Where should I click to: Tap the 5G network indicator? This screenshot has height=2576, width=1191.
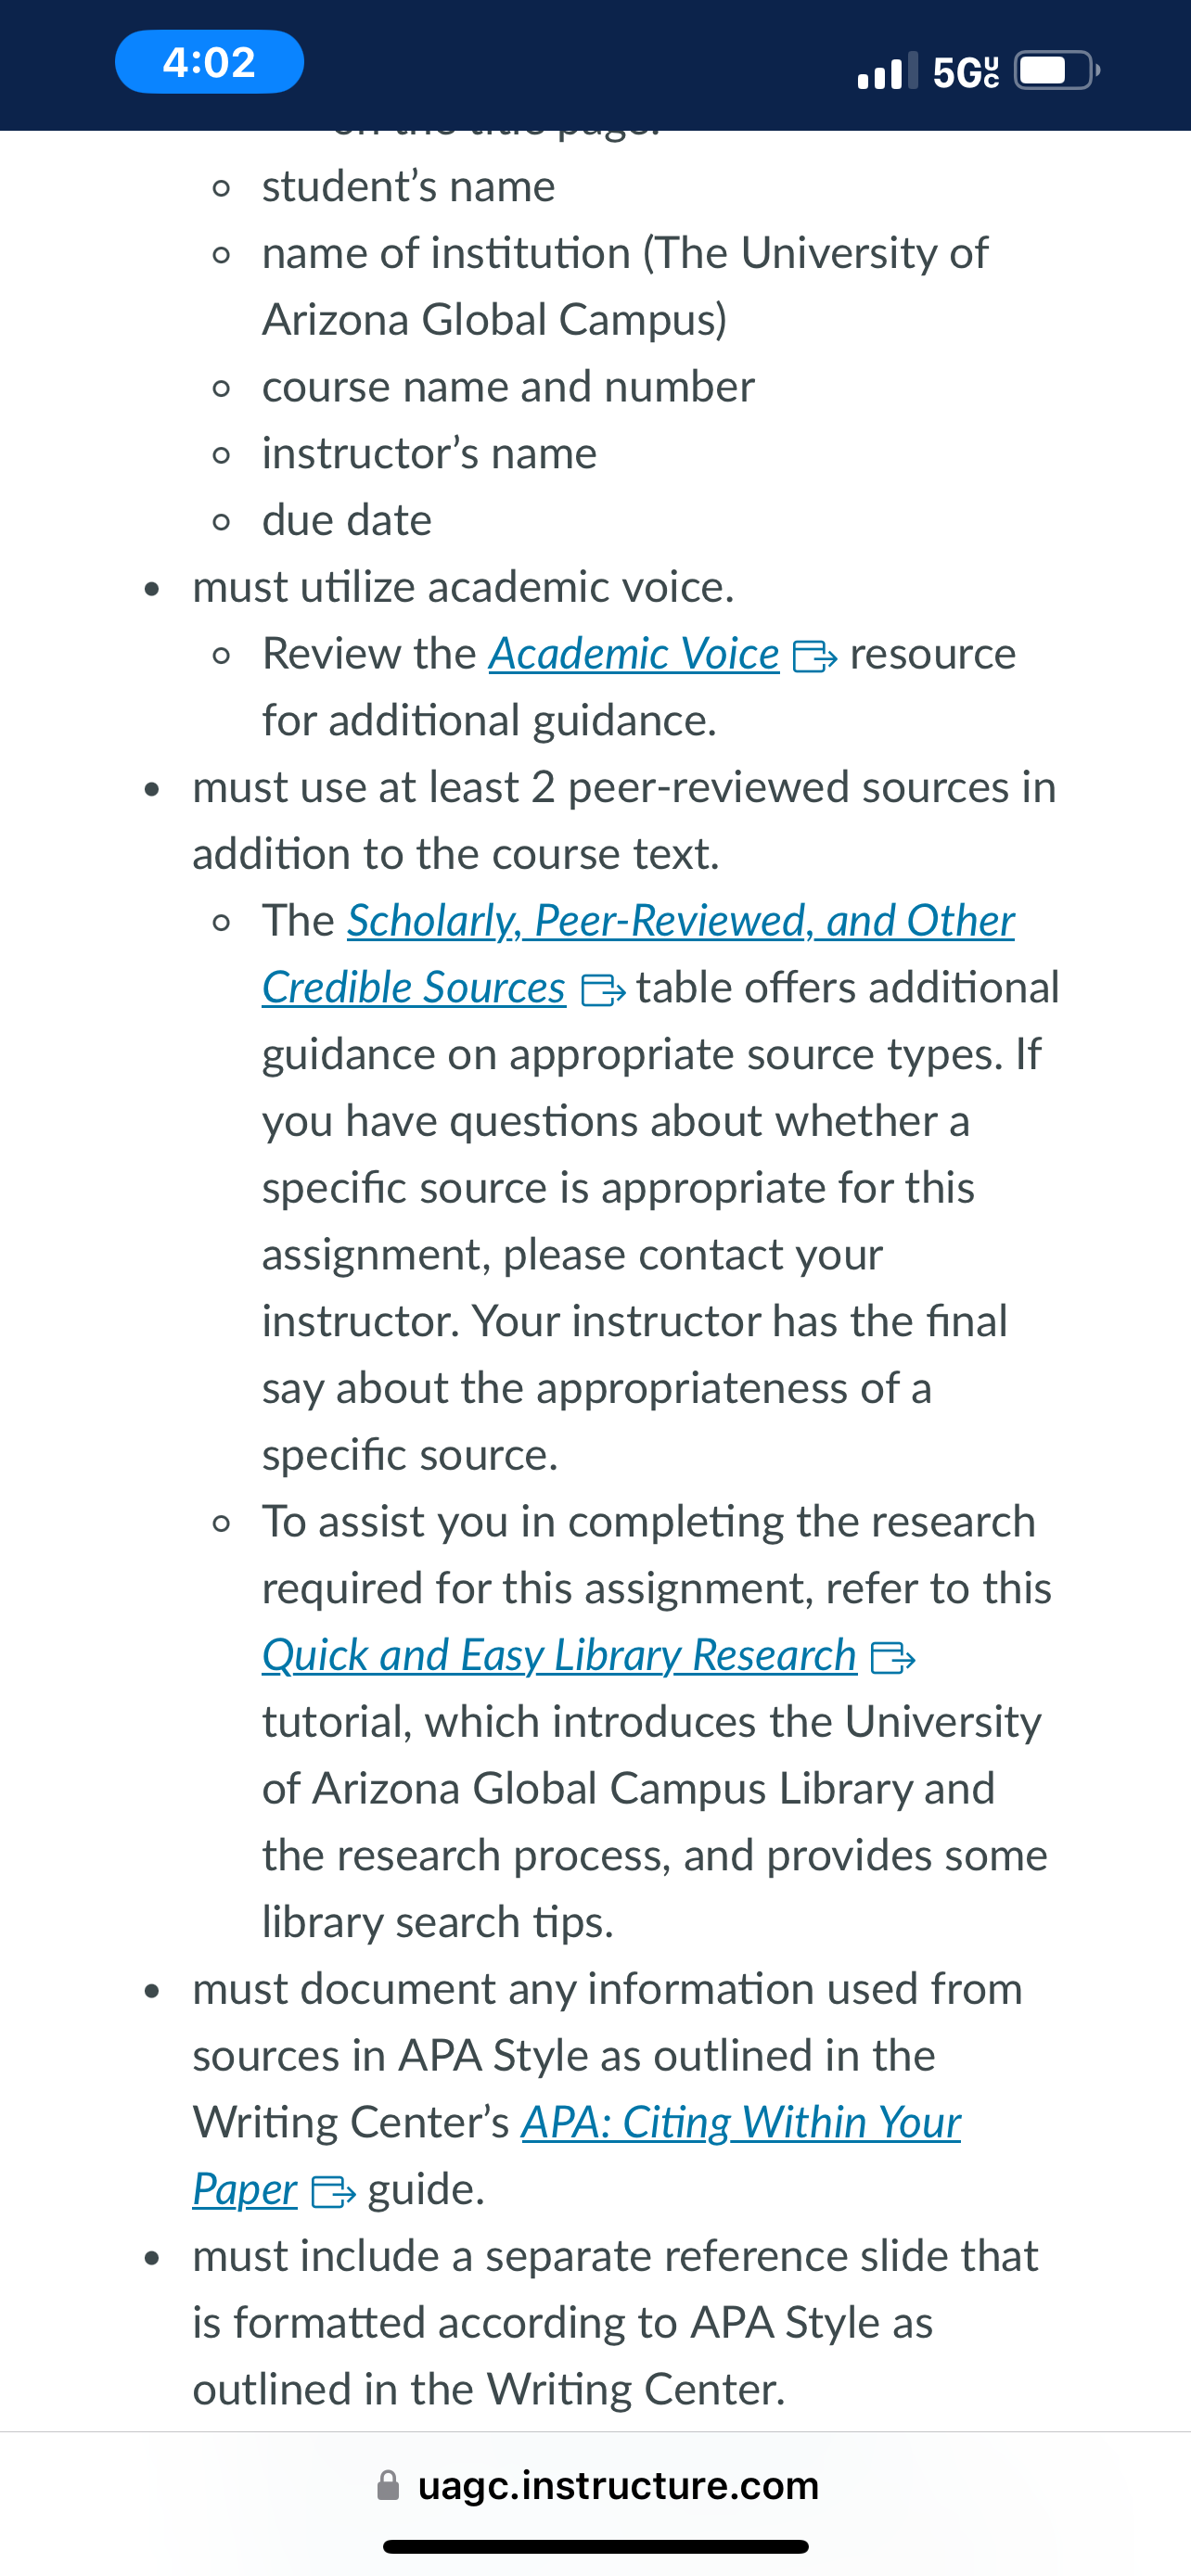point(965,71)
